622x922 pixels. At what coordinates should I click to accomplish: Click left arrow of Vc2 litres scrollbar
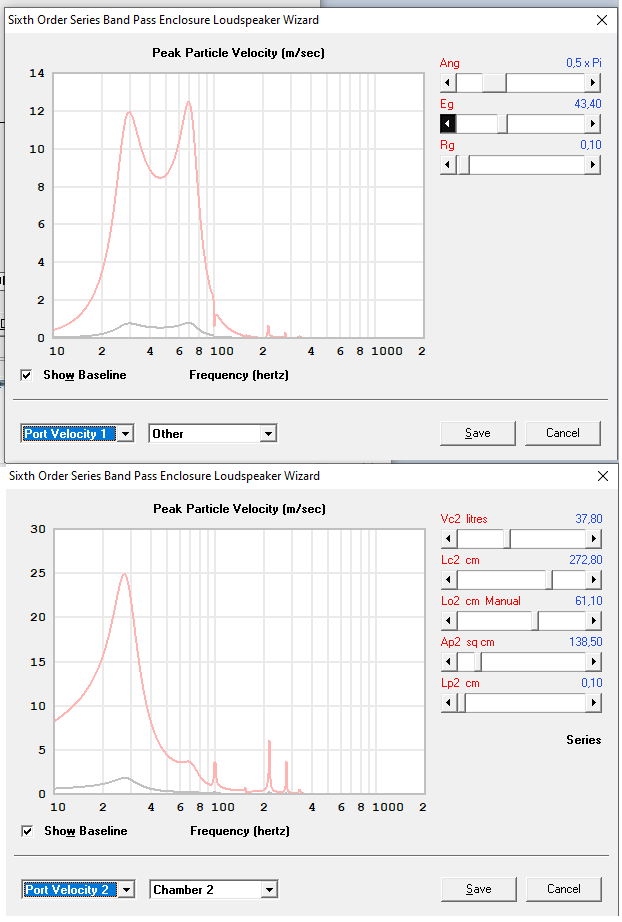coord(449,539)
